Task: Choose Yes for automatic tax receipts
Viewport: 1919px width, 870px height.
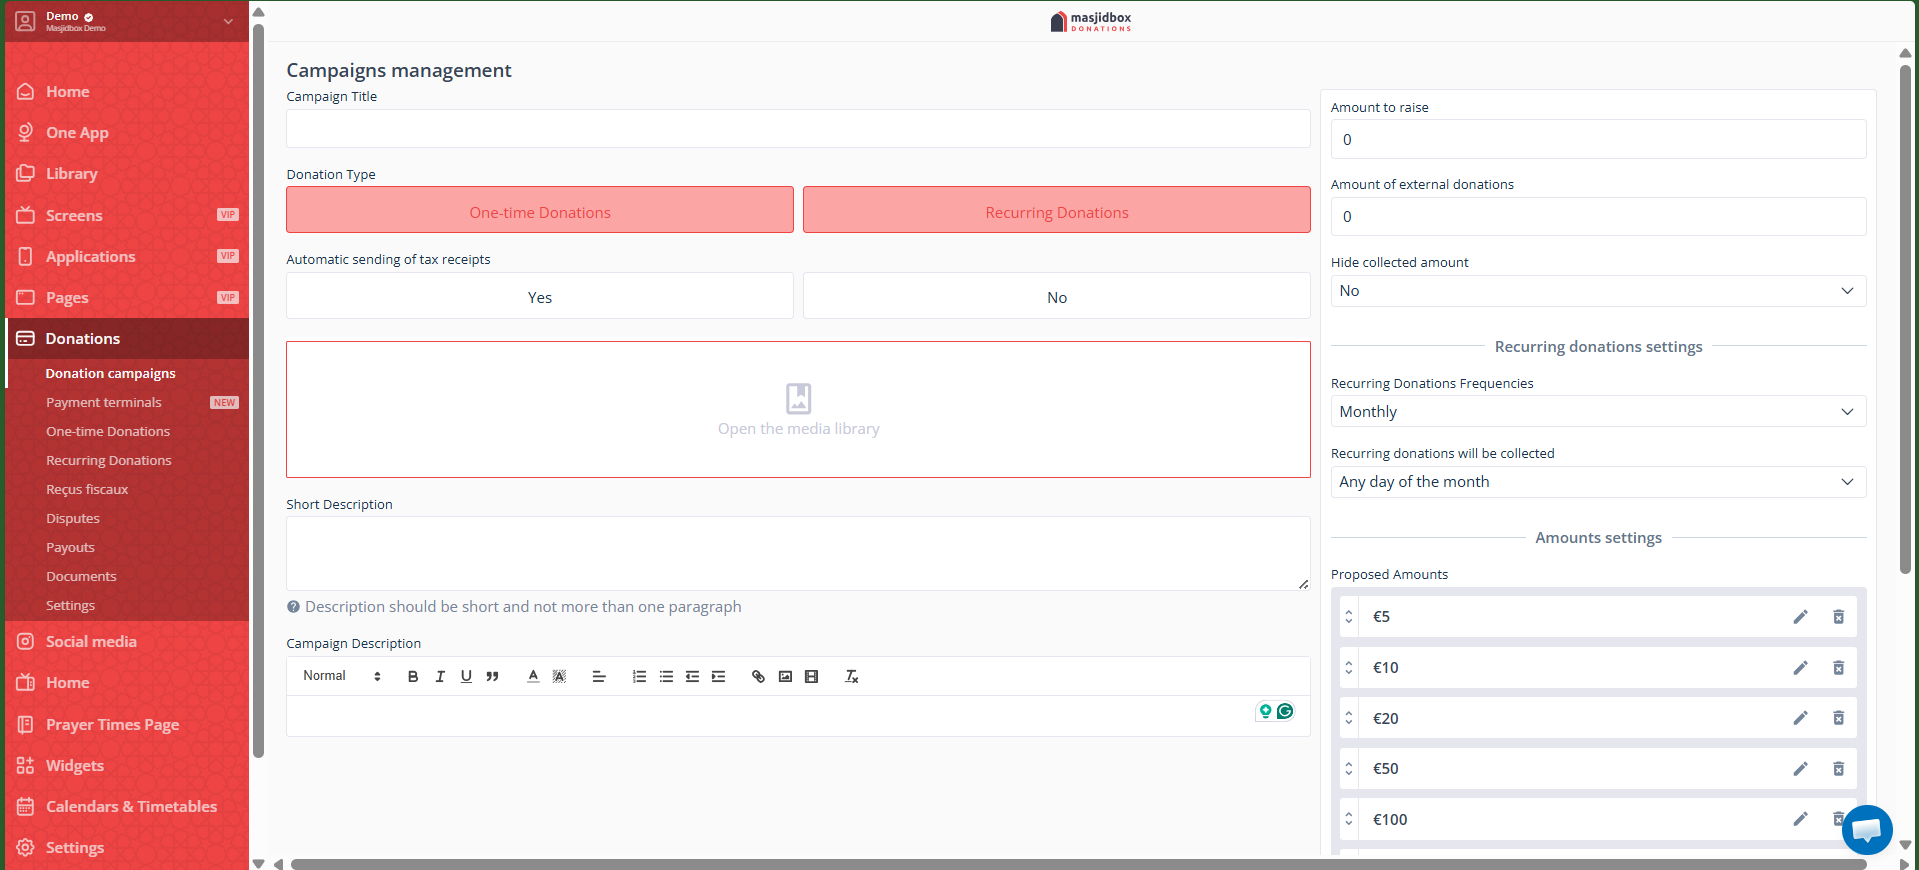Action: pyautogui.click(x=540, y=296)
